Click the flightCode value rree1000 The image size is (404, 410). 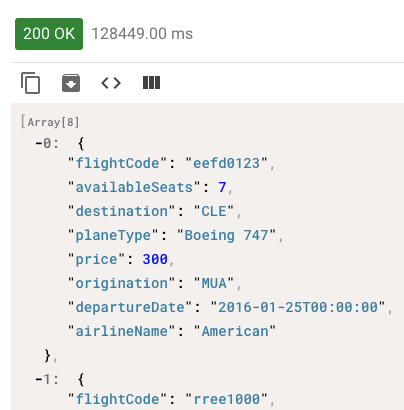pos(226,399)
